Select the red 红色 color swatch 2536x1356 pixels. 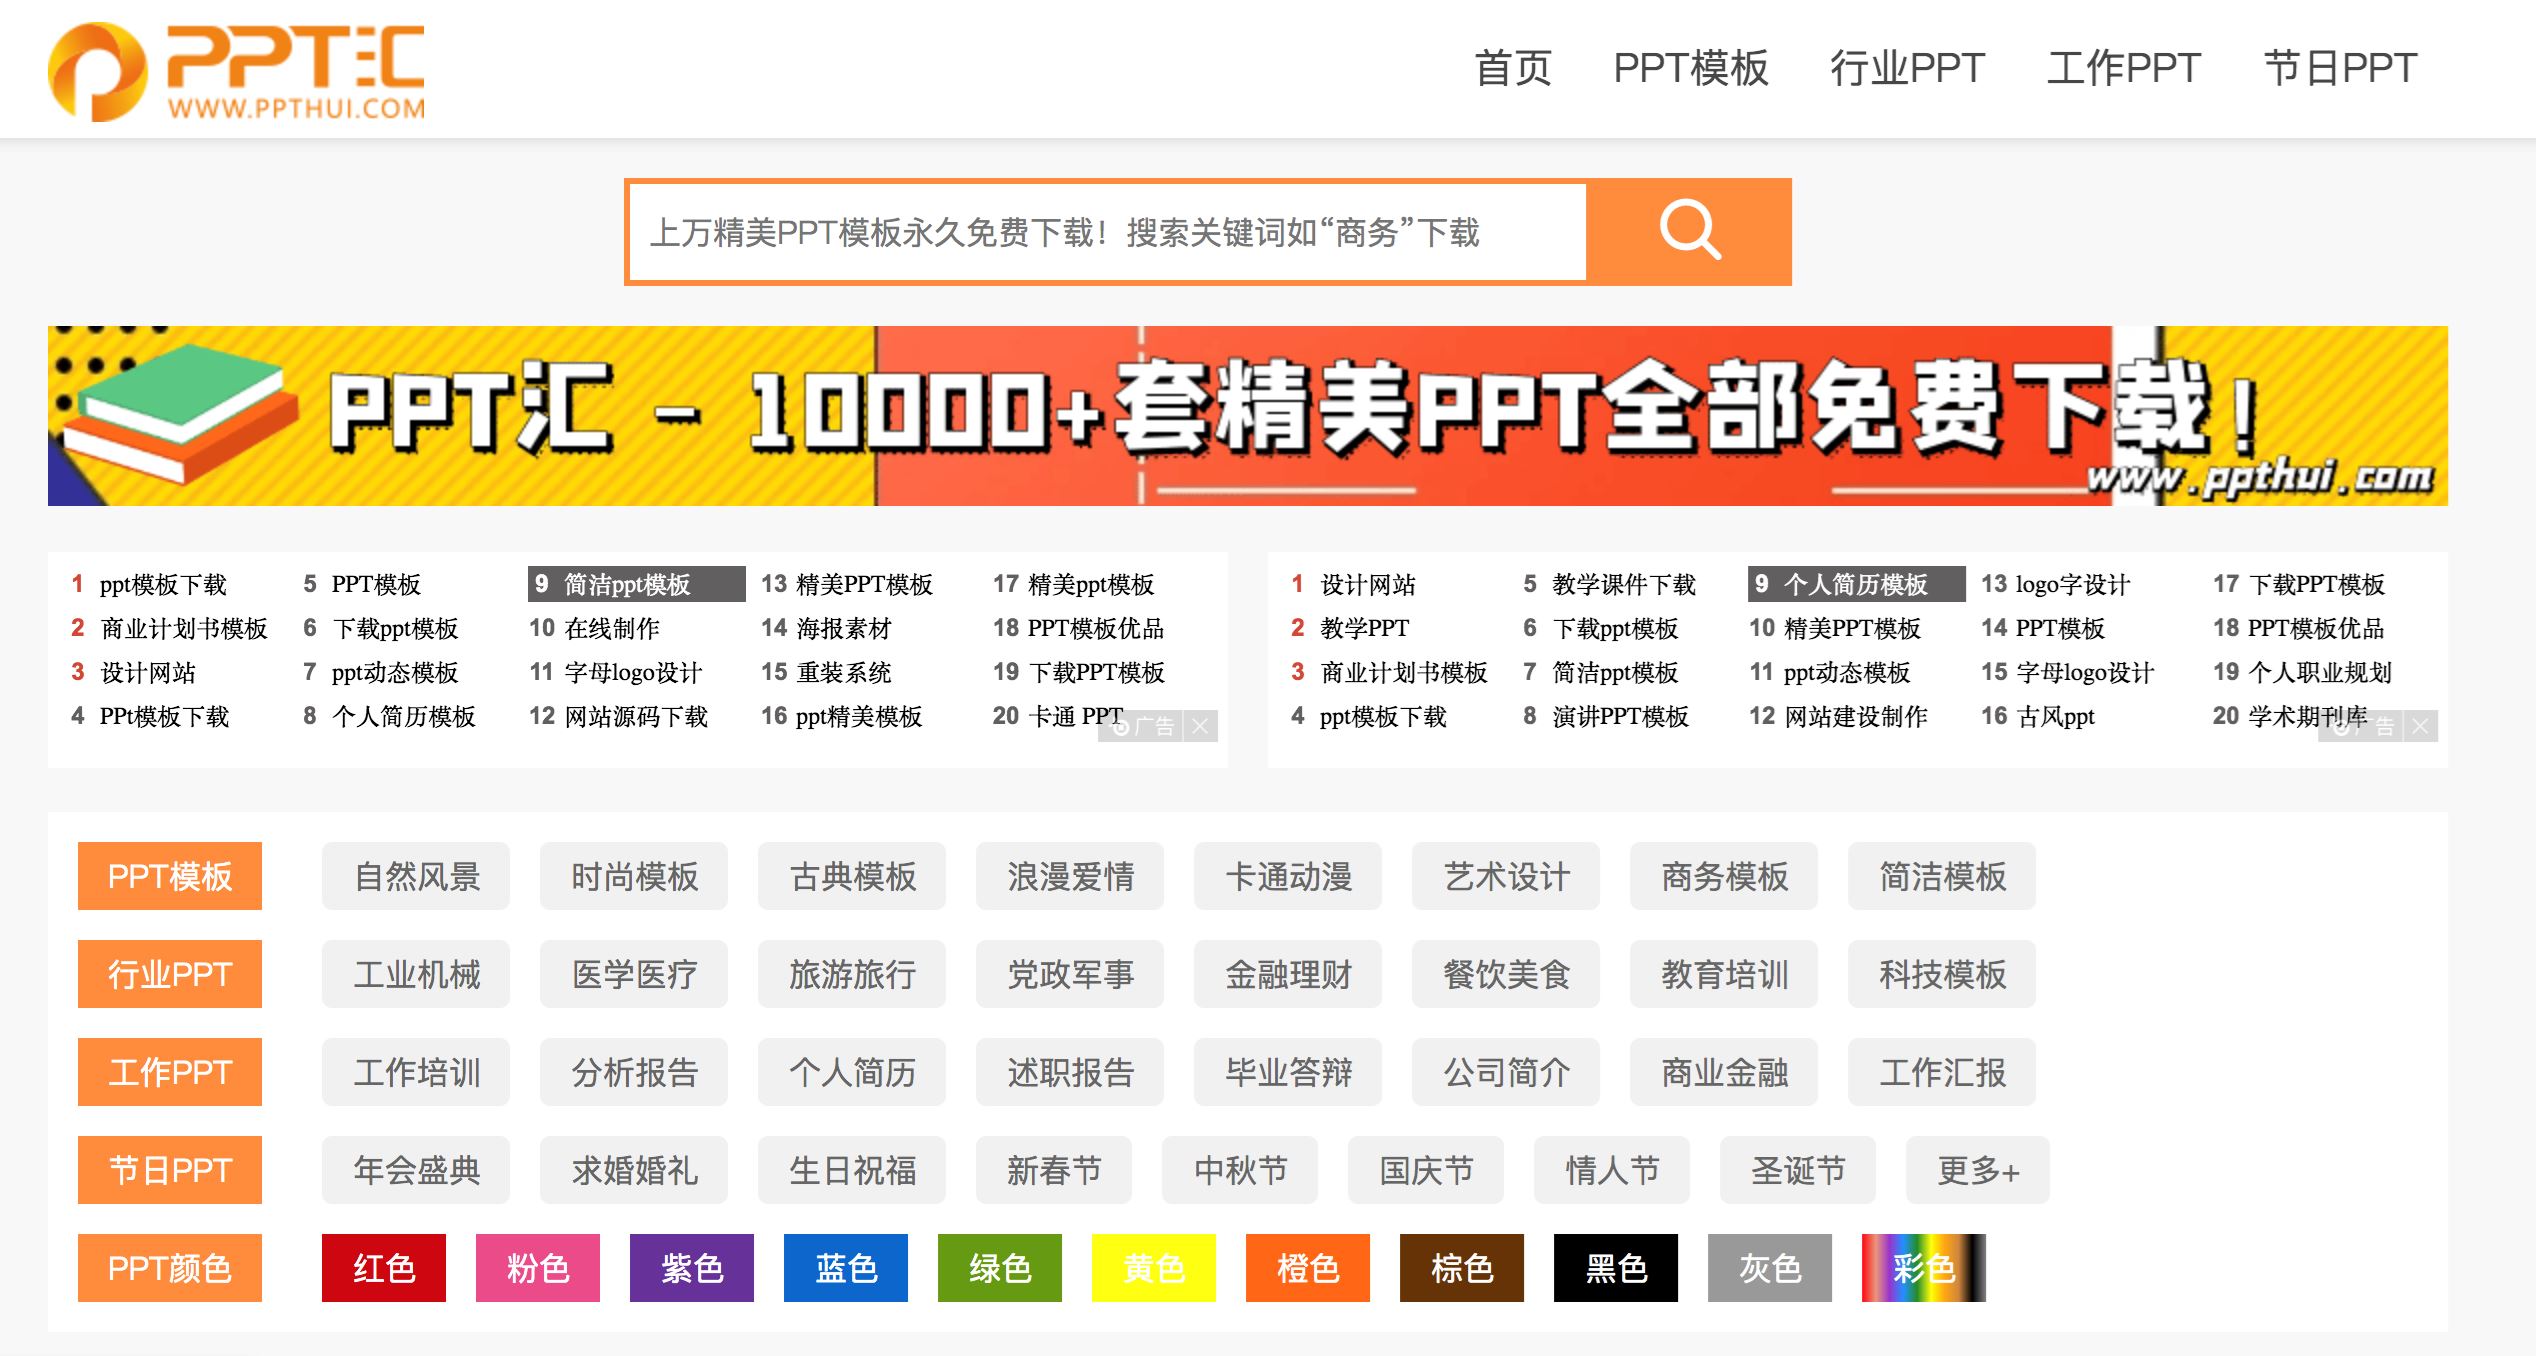(x=382, y=1267)
